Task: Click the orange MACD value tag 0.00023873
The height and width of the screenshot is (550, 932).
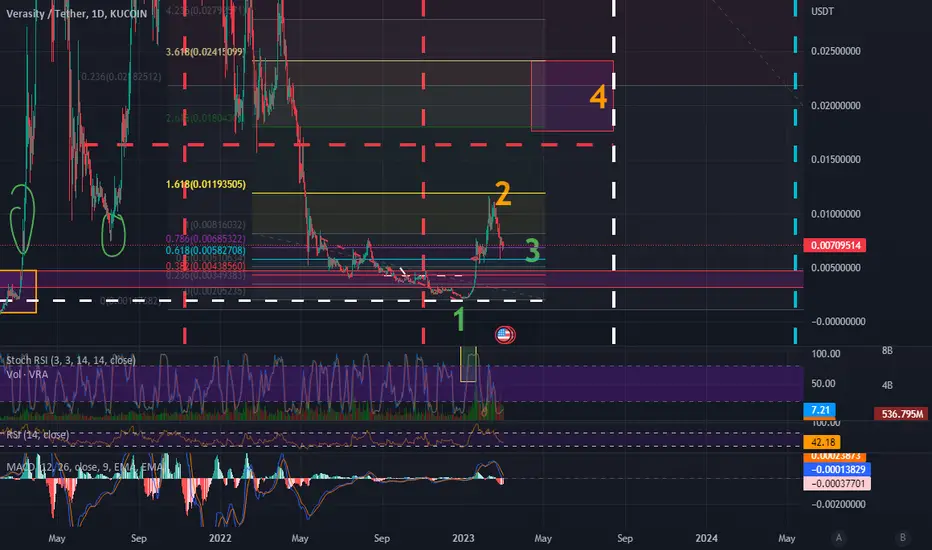Action: pos(835,456)
